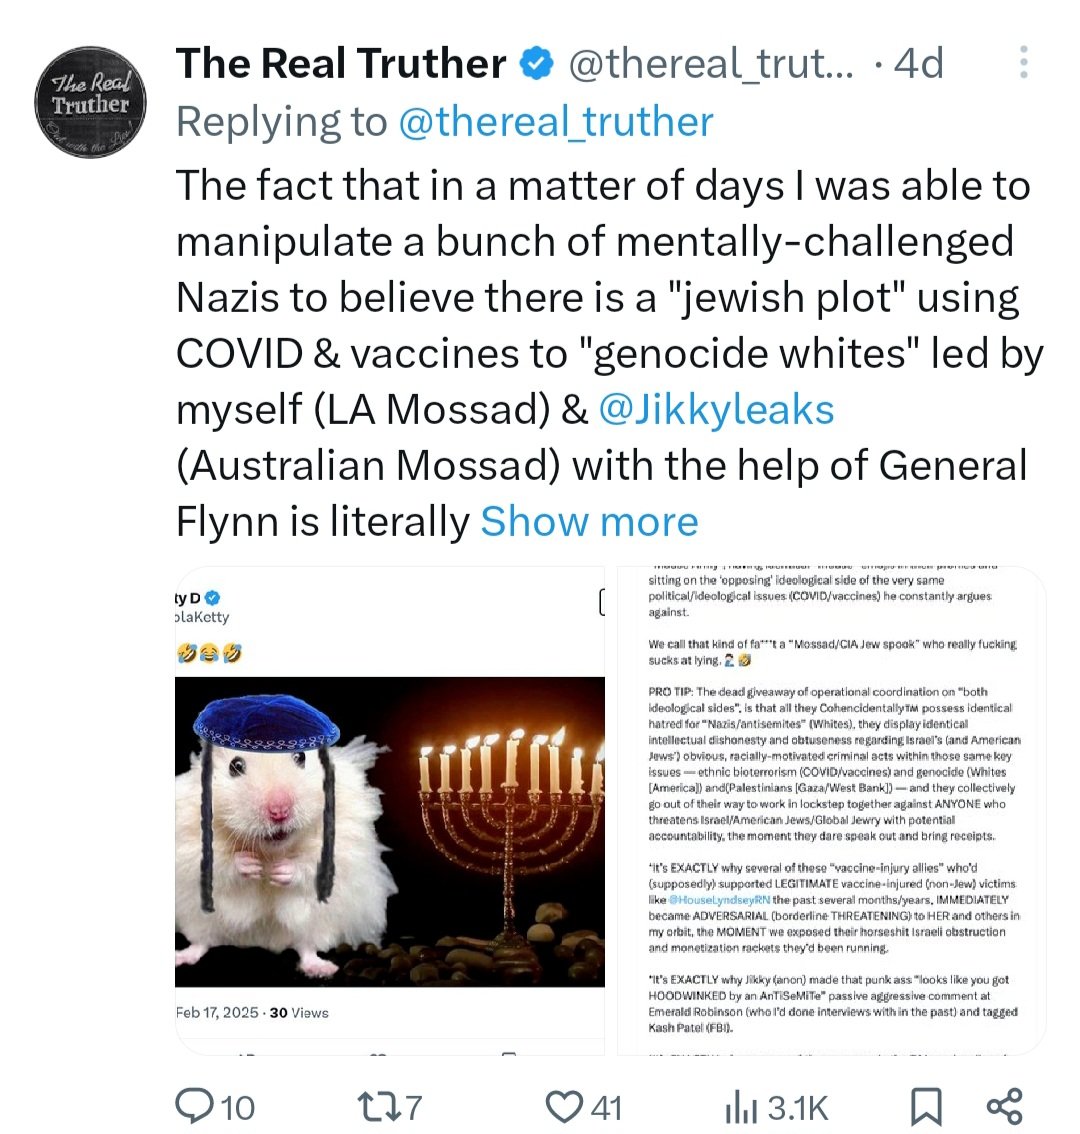Screen dimensions: 1080x1134
Task: Open the @thereal_truther replying-to link
Action: click(555, 122)
